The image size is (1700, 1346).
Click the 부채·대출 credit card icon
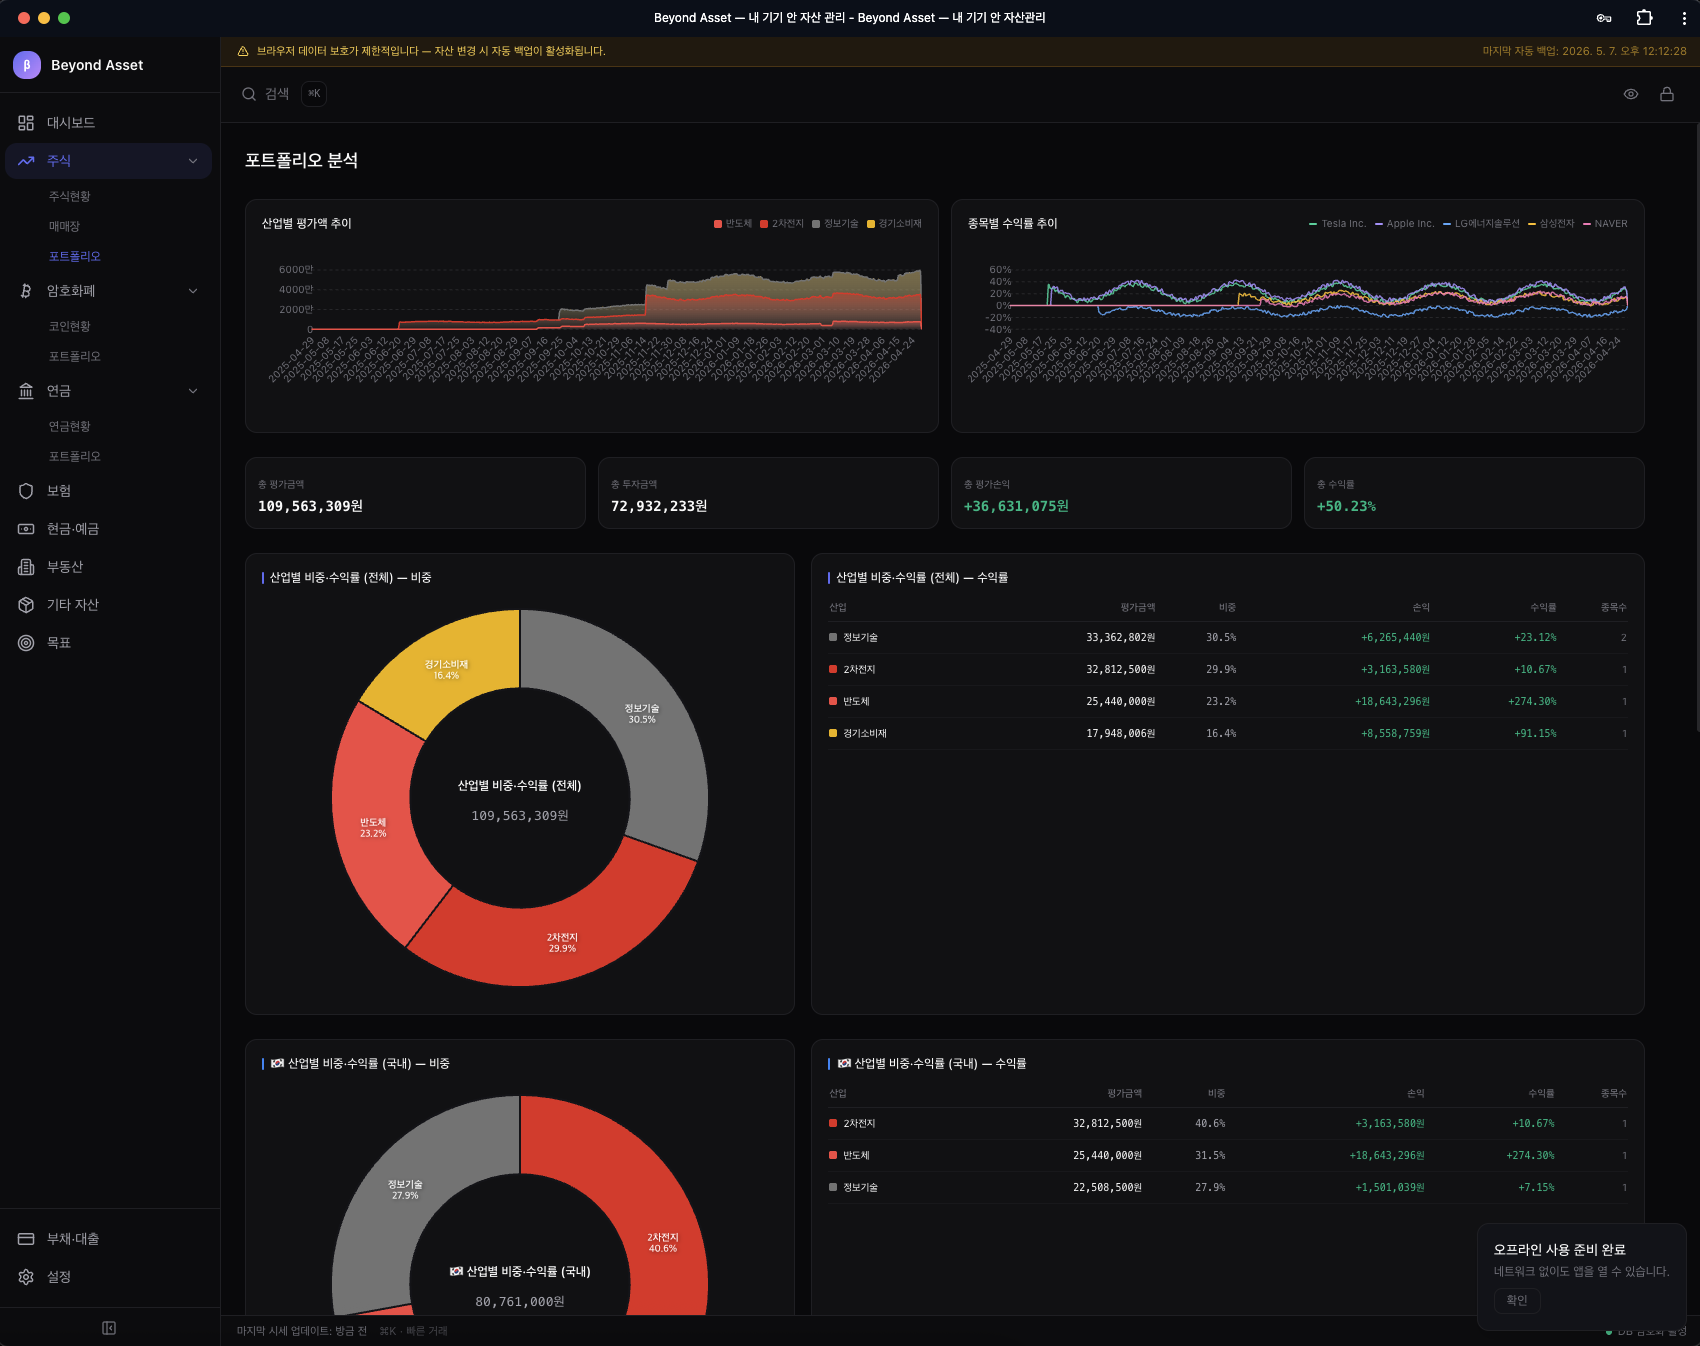point(26,1239)
